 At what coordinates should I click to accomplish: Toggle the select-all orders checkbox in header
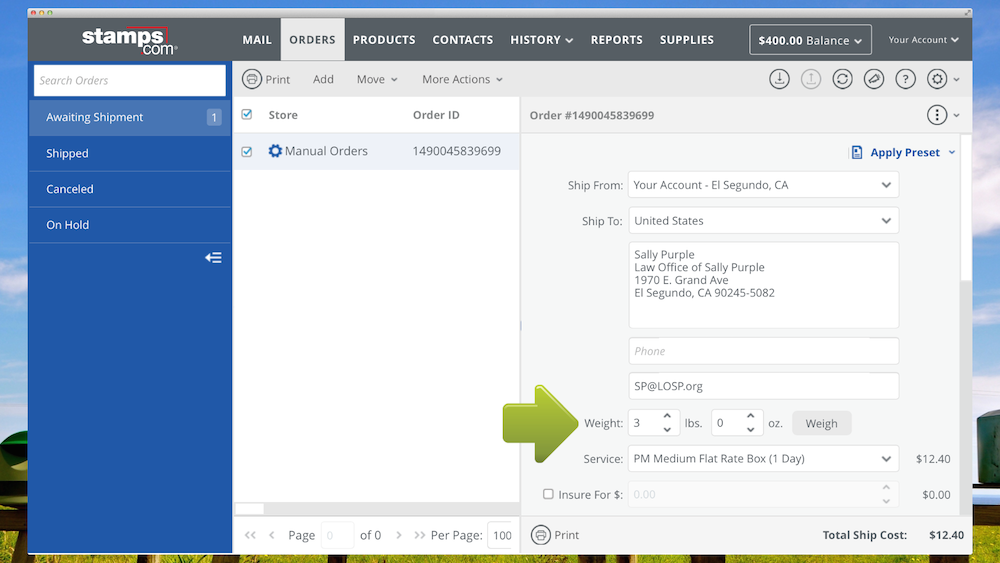tap(247, 115)
